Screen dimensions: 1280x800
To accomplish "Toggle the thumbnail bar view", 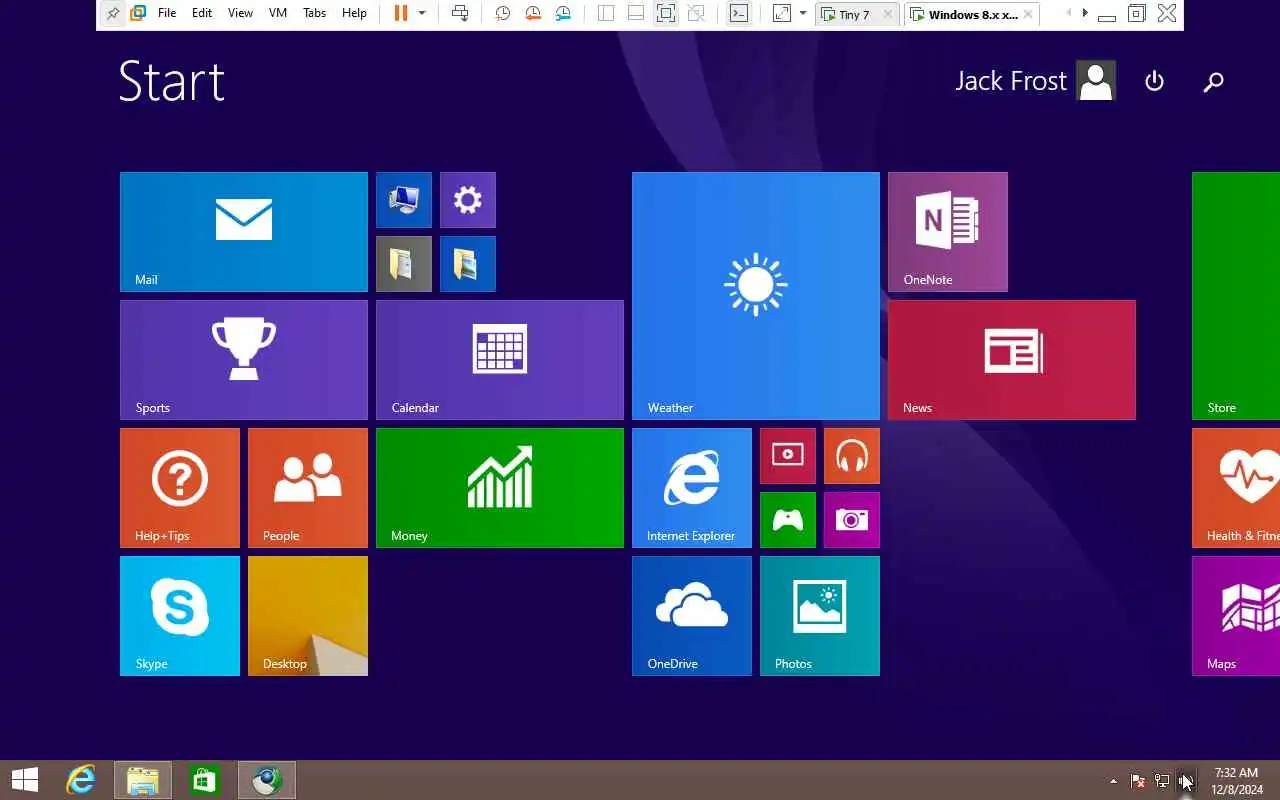I will coord(636,13).
